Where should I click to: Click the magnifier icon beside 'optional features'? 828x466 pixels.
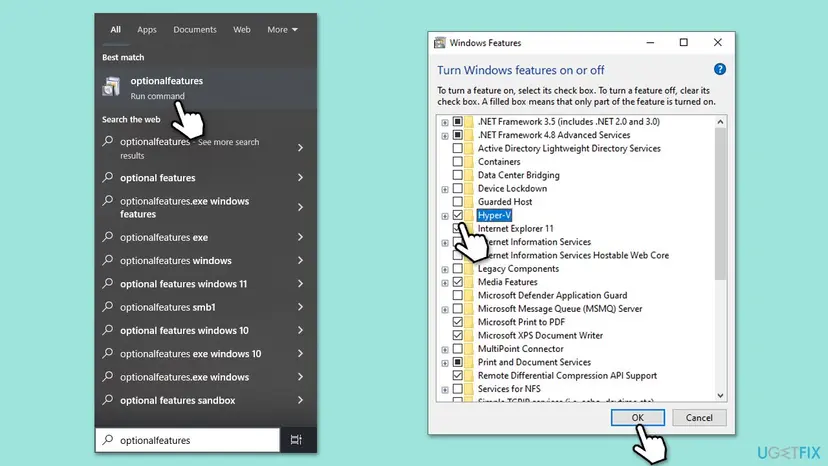click(108, 177)
